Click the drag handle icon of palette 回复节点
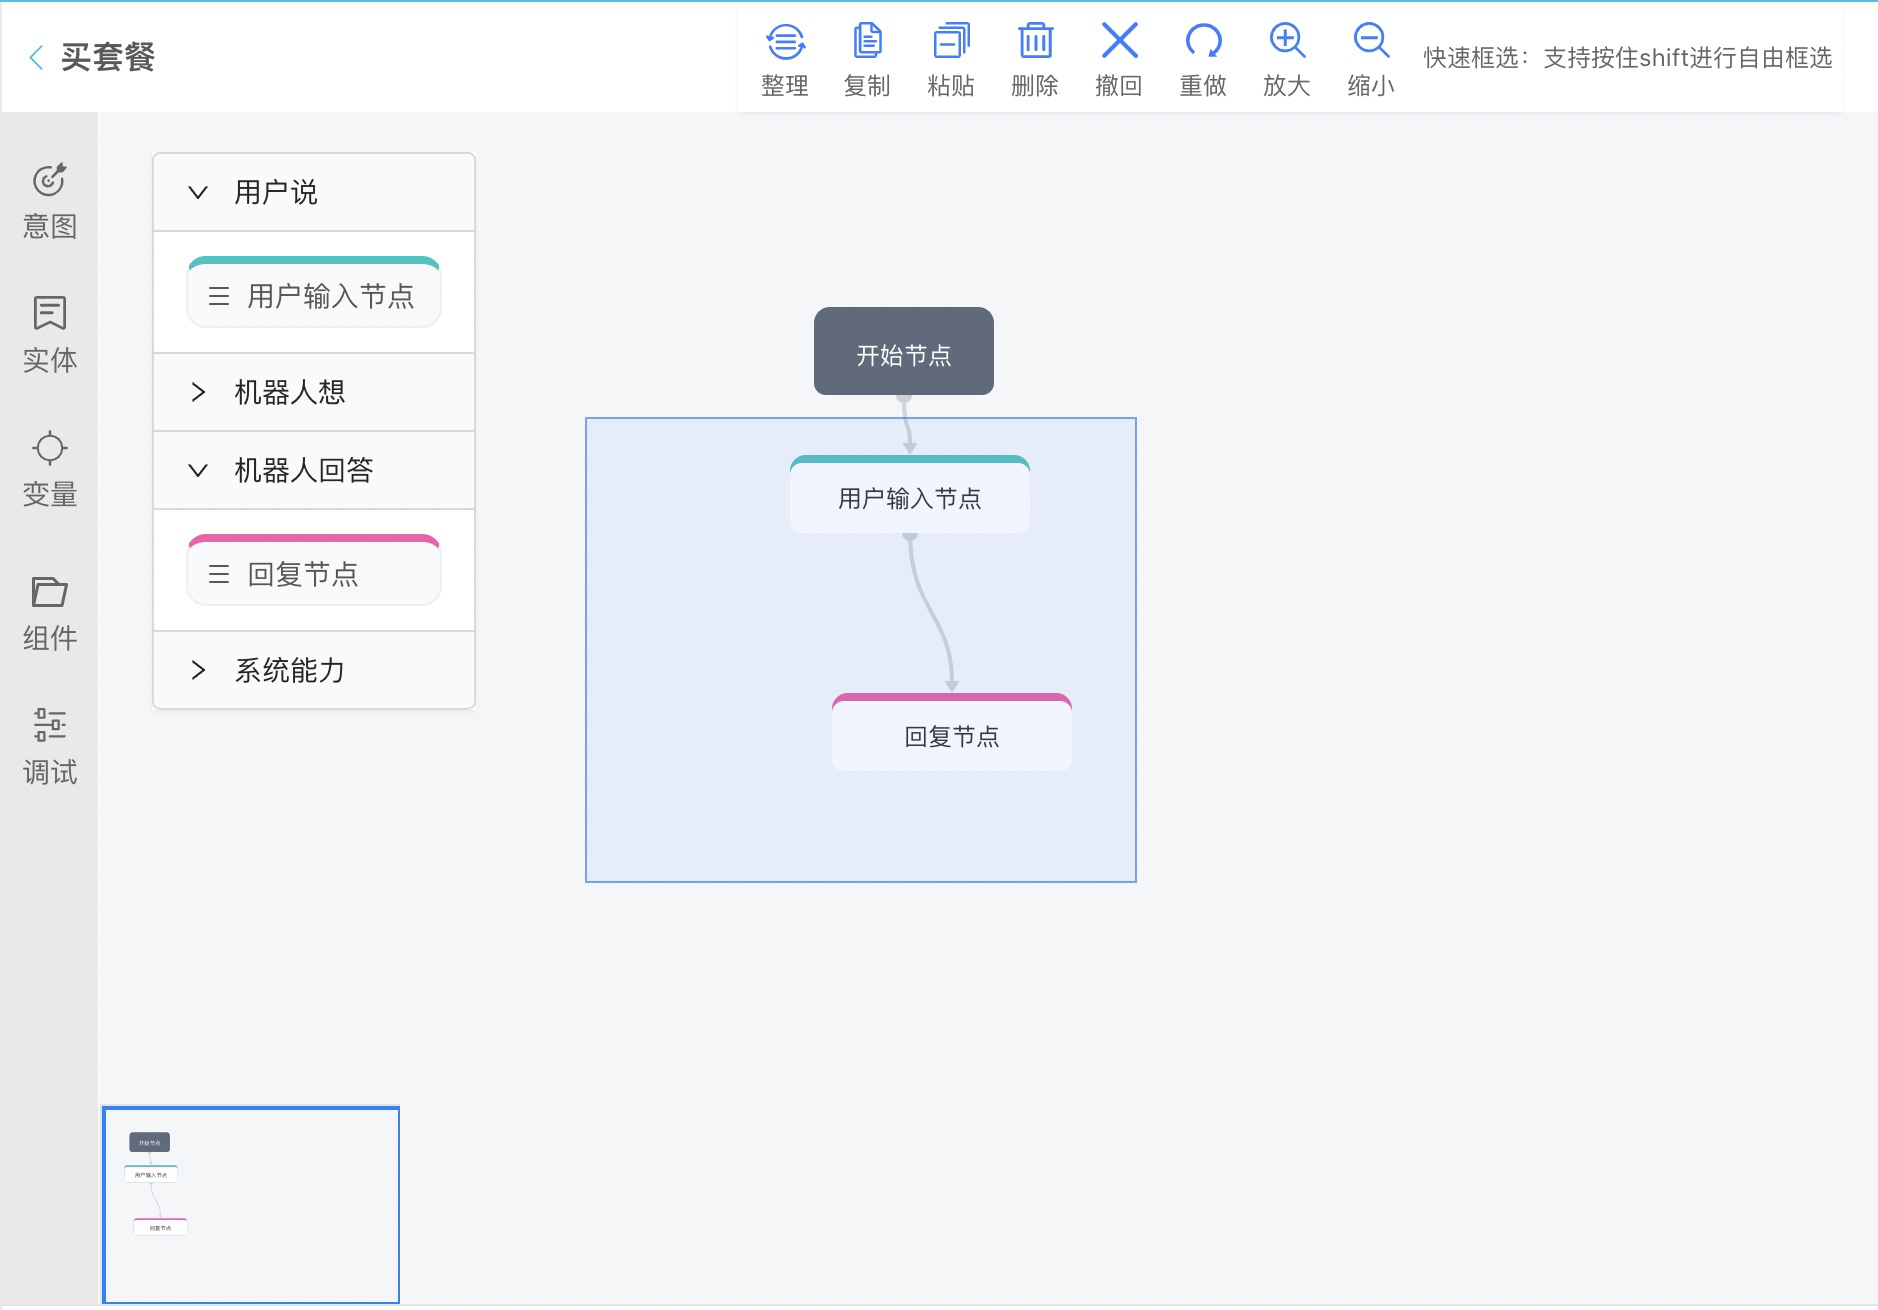Image resolution: width=1878 pixels, height=1310 pixels. click(x=219, y=574)
